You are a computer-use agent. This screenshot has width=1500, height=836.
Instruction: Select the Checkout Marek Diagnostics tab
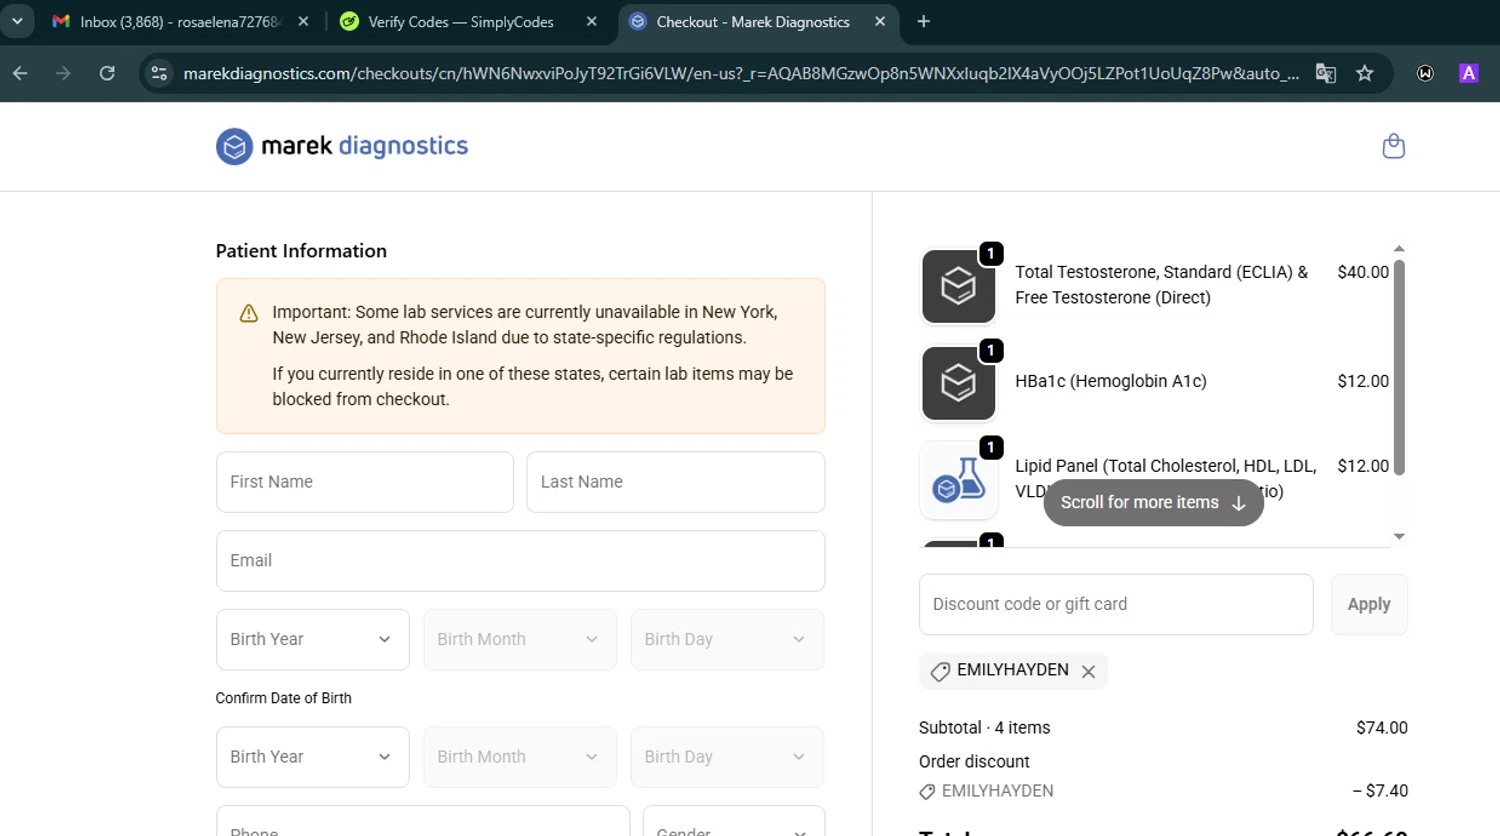pyautogui.click(x=758, y=22)
